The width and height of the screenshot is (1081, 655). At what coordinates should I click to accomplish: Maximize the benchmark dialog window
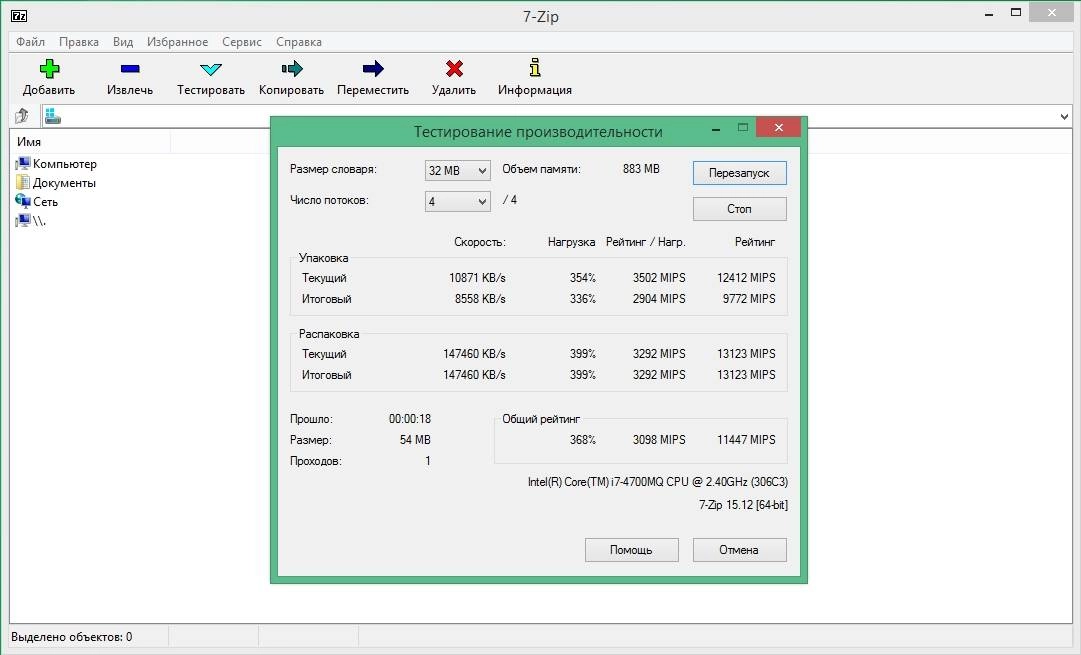pos(742,128)
